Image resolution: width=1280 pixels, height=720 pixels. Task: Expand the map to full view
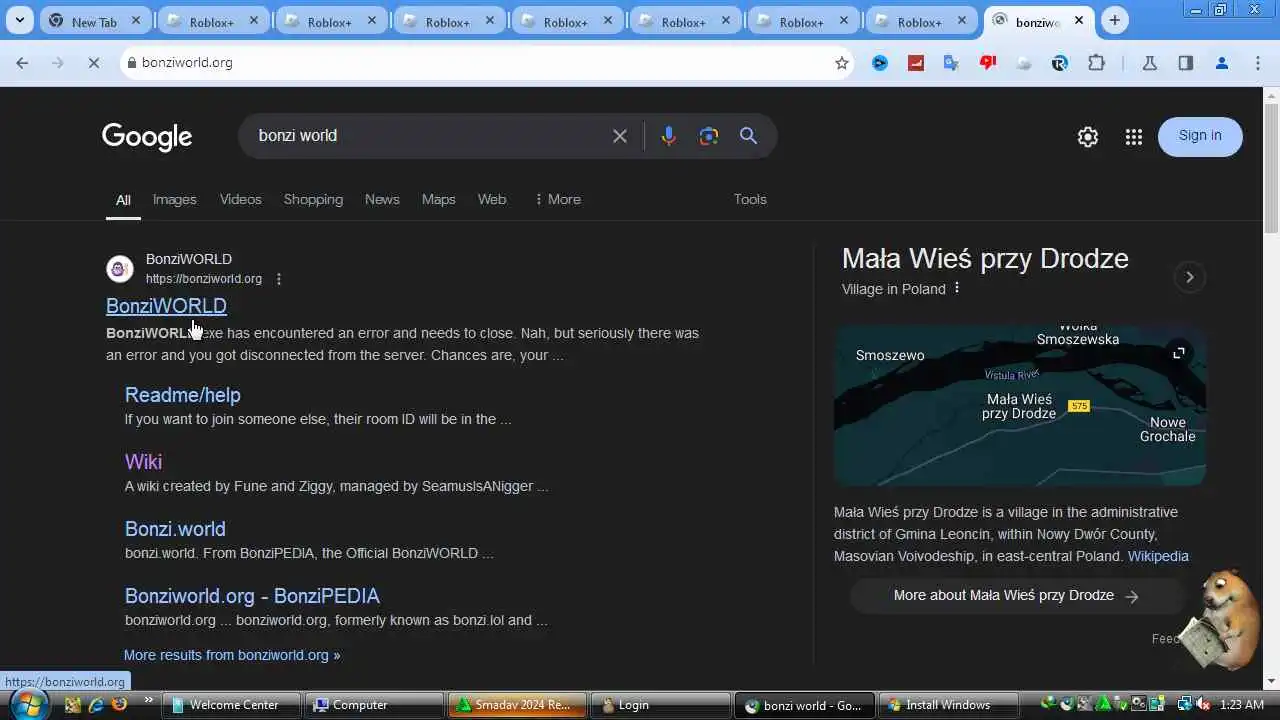(1179, 352)
